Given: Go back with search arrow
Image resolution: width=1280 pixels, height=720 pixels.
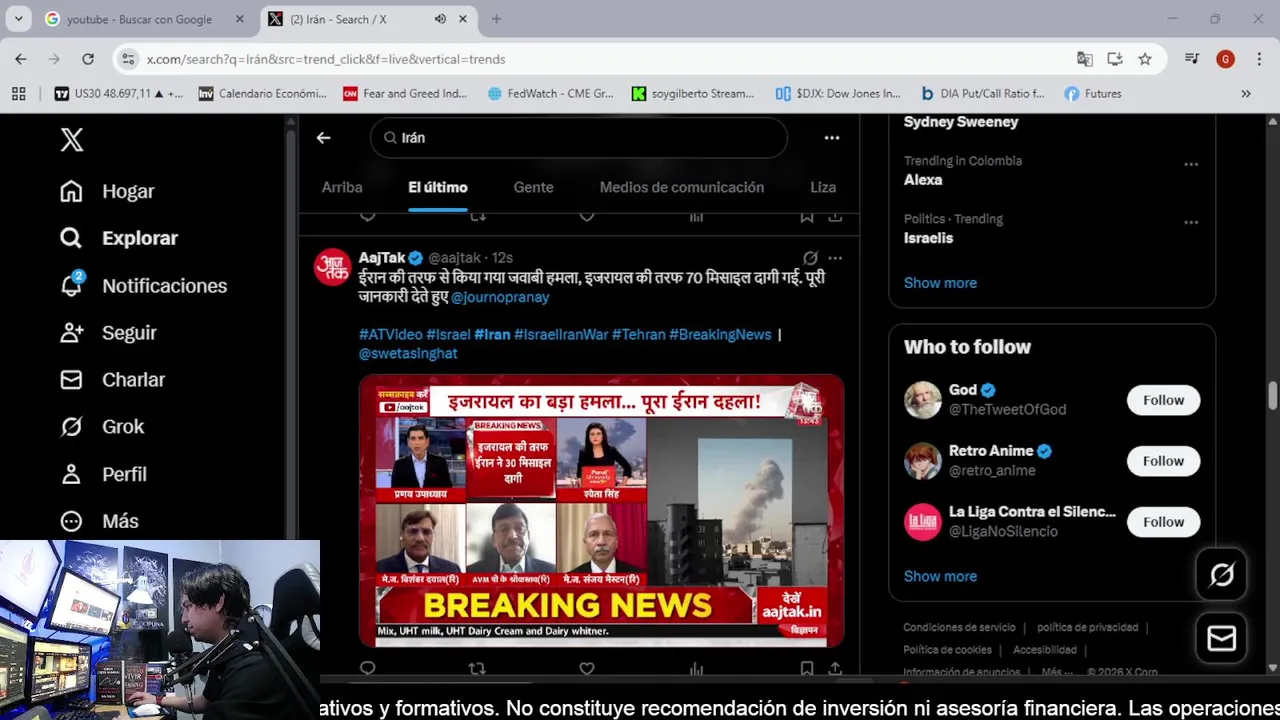Looking at the screenshot, I should (323, 138).
